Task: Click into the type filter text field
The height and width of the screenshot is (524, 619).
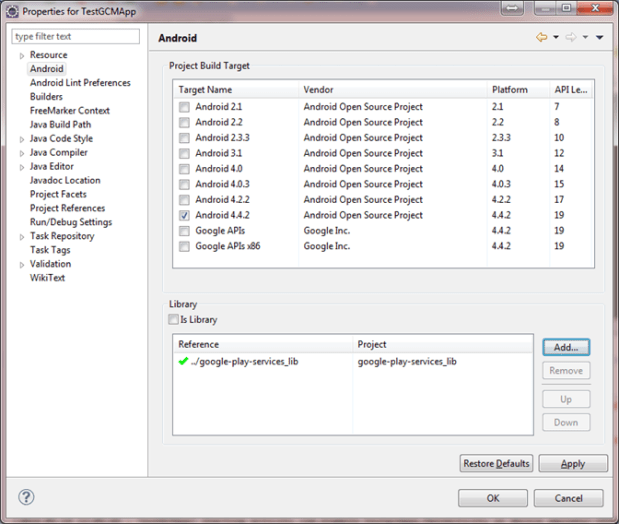Action: [x=76, y=37]
